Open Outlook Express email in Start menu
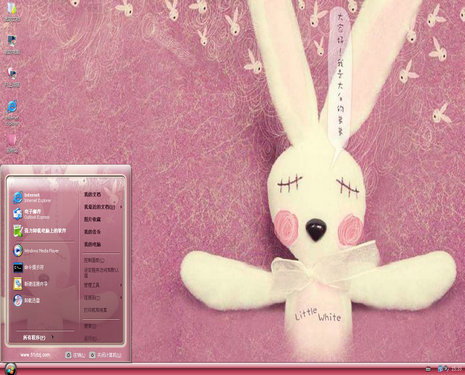 click(31, 214)
